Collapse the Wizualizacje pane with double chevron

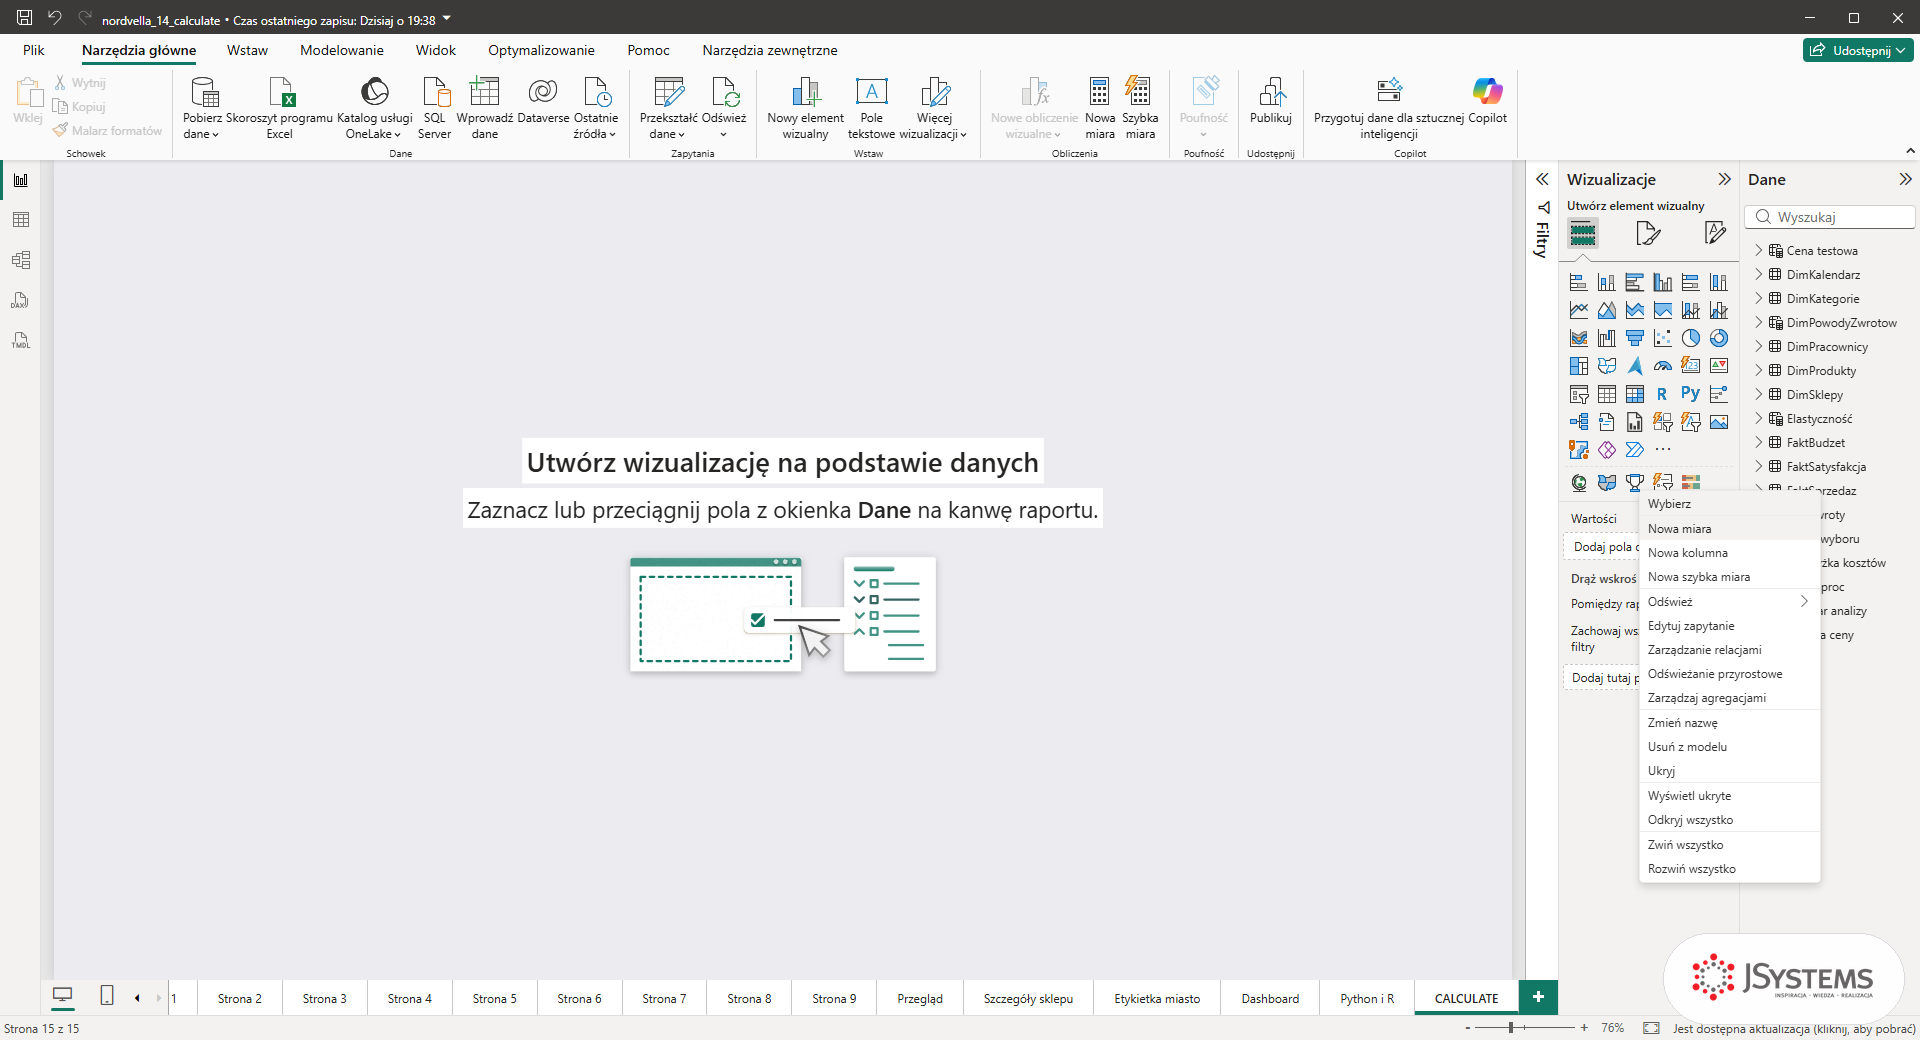click(x=1724, y=179)
